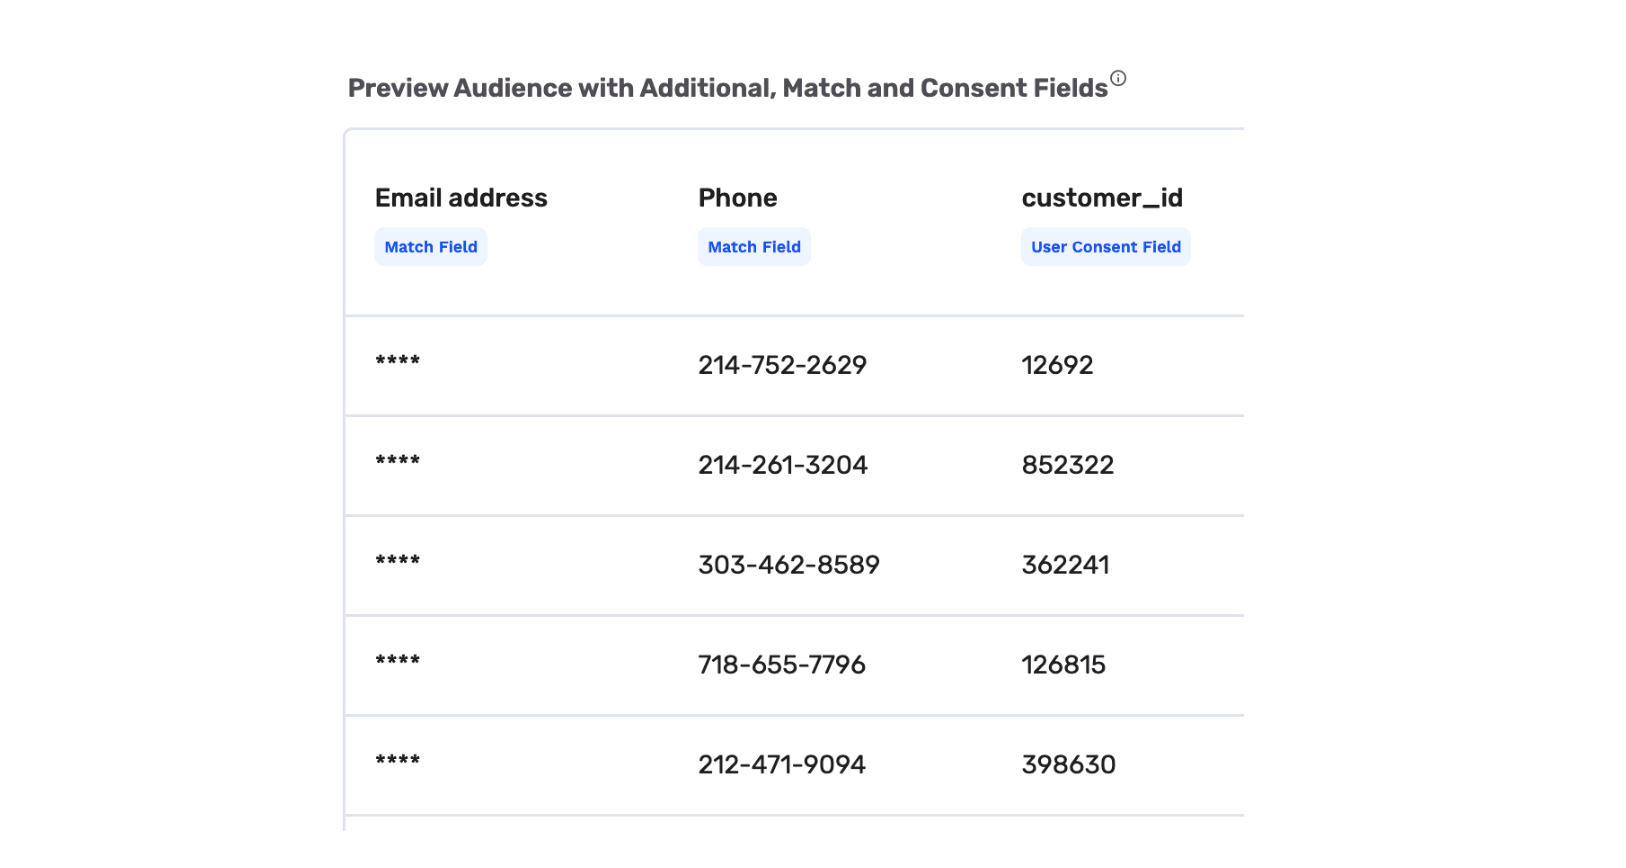Click the info icon beside the heading
This screenshot has height=868, width=1626.
click(x=1118, y=78)
